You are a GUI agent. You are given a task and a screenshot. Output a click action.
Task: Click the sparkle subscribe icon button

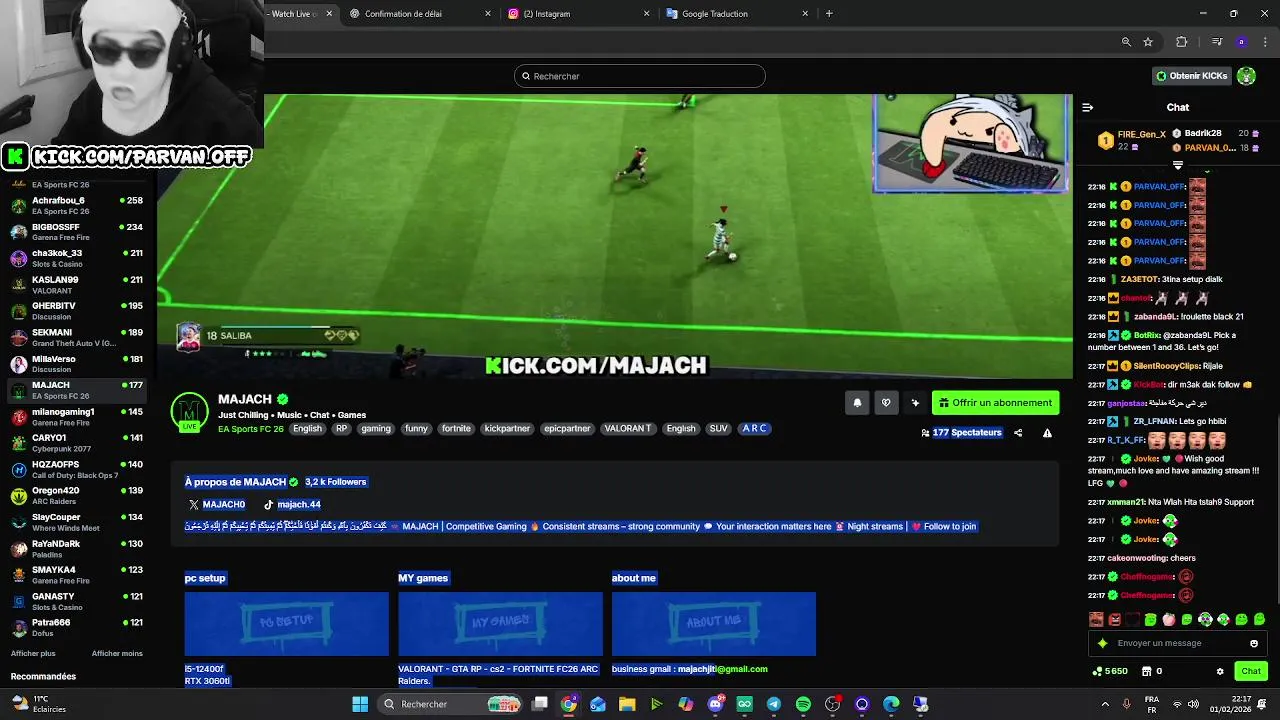coord(915,403)
